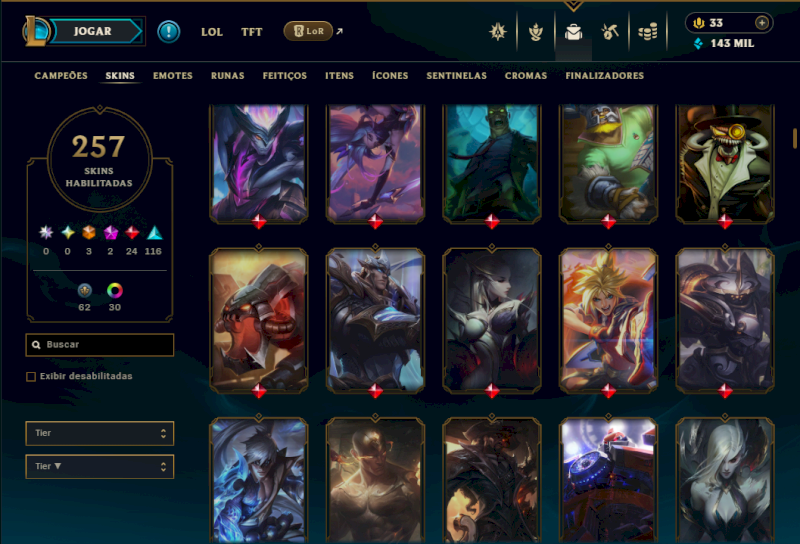
Task: Open the Clash crest icon
Action: coord(497,32)
